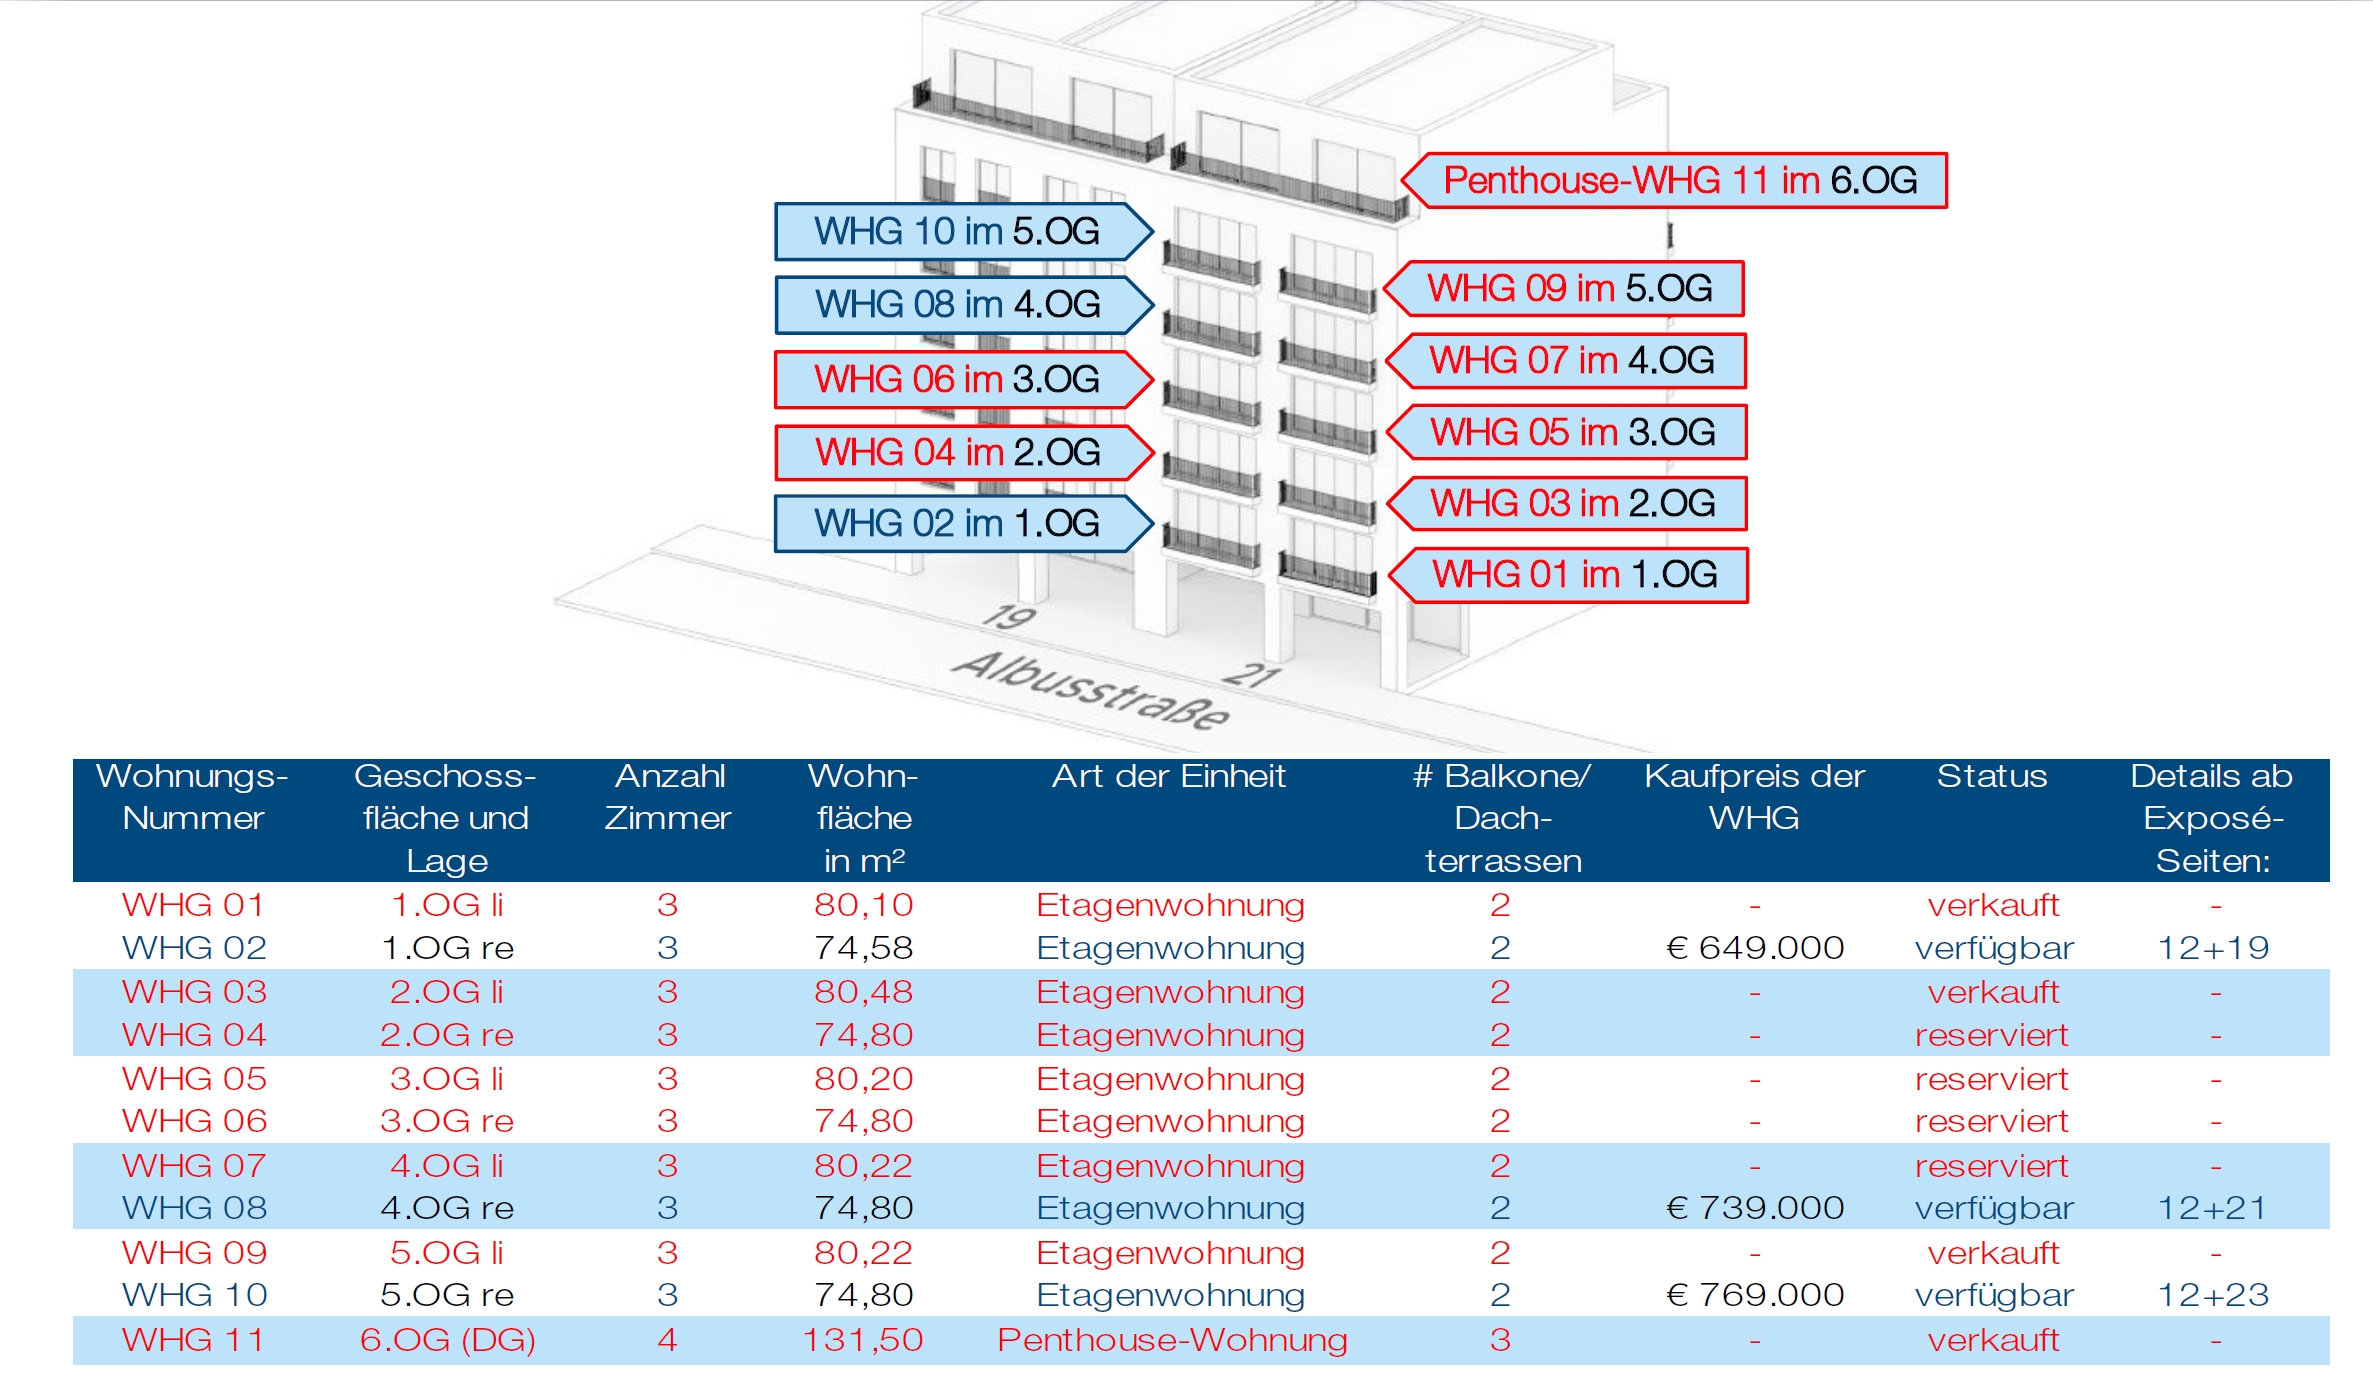Click the € 739.000 price for WHG 08

(x=1754, y=1208)
